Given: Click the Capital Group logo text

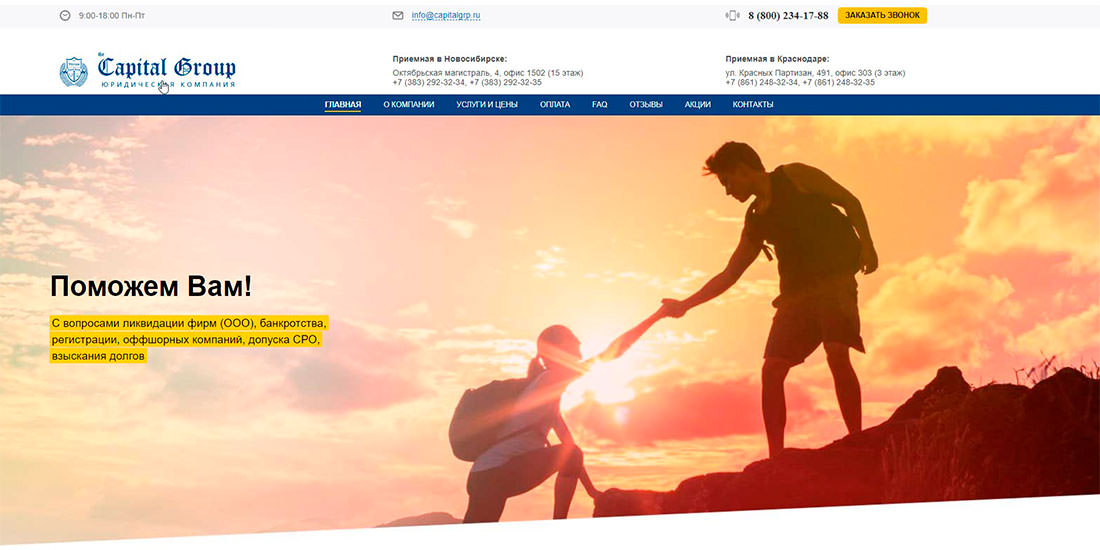Looking at the screenshot, I should point(167,69).
